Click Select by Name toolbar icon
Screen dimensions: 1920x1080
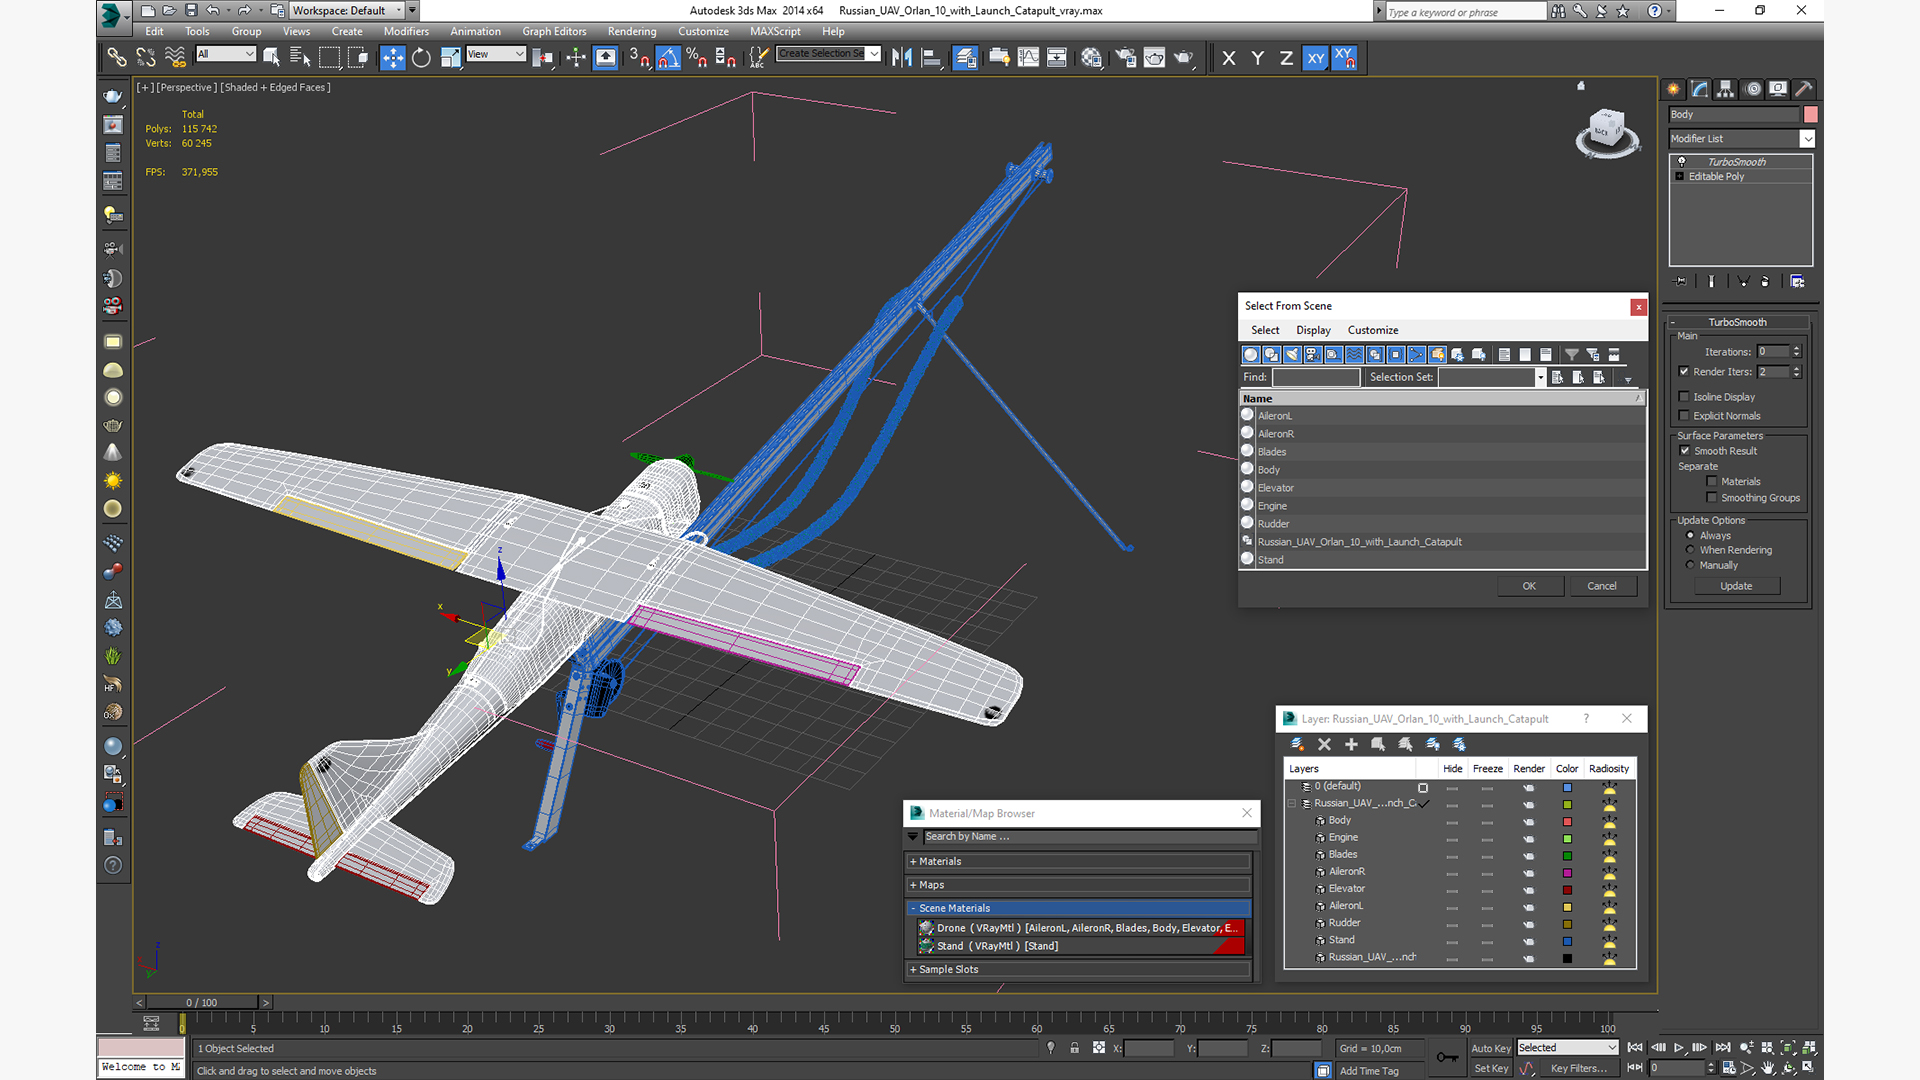pos(299,58)
